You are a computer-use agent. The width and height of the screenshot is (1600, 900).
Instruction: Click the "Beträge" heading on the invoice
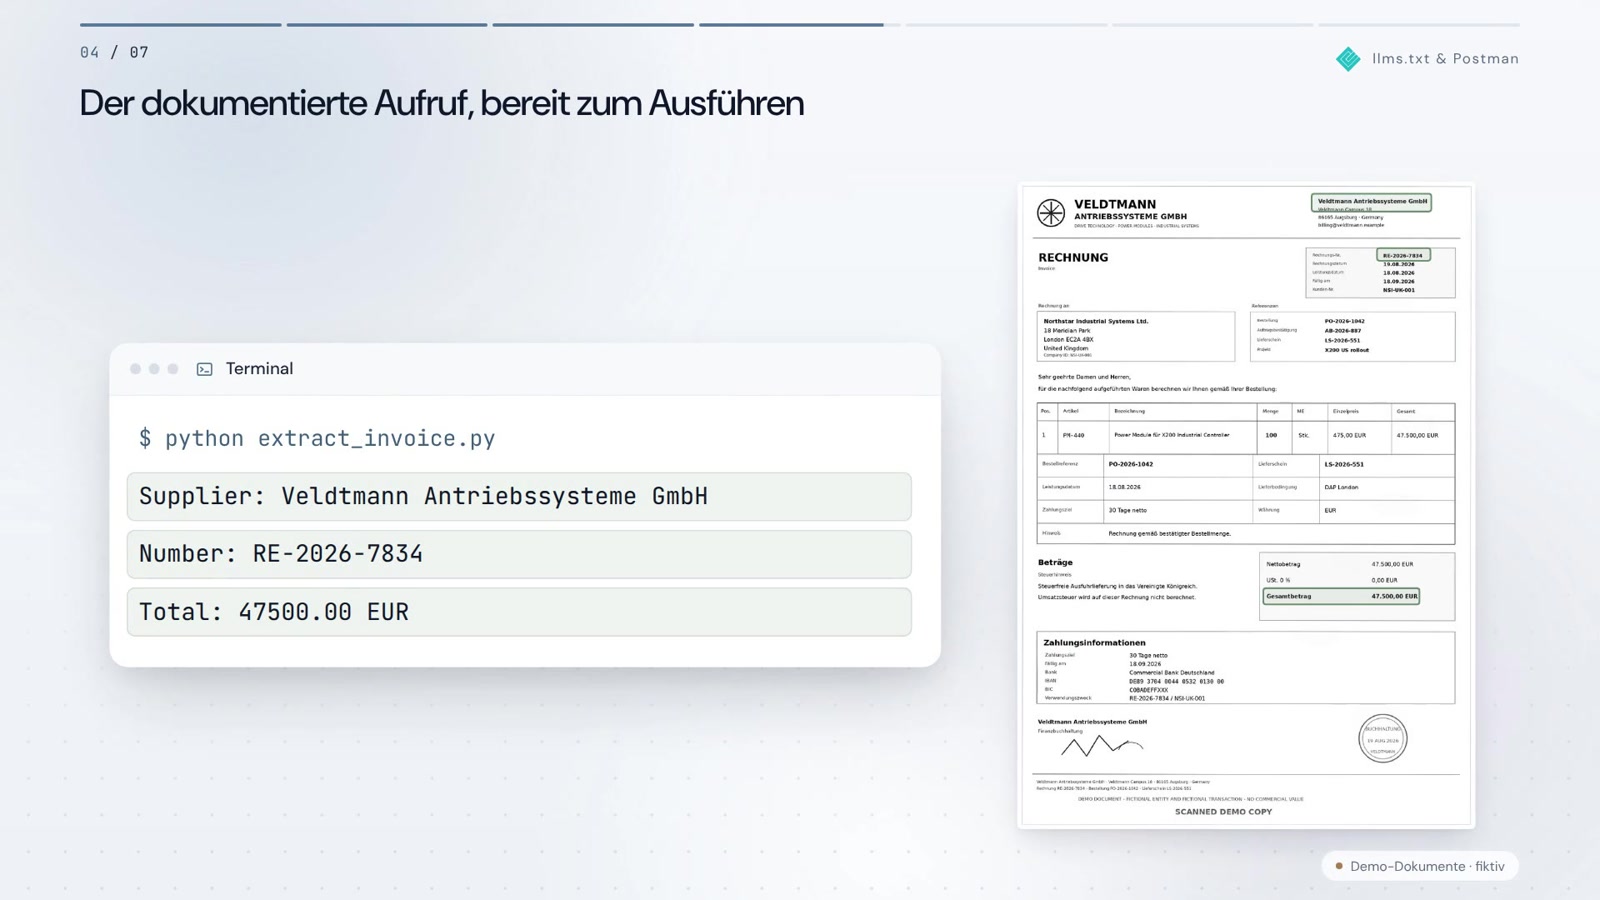pyautogui.click(x=1055, y=563)
